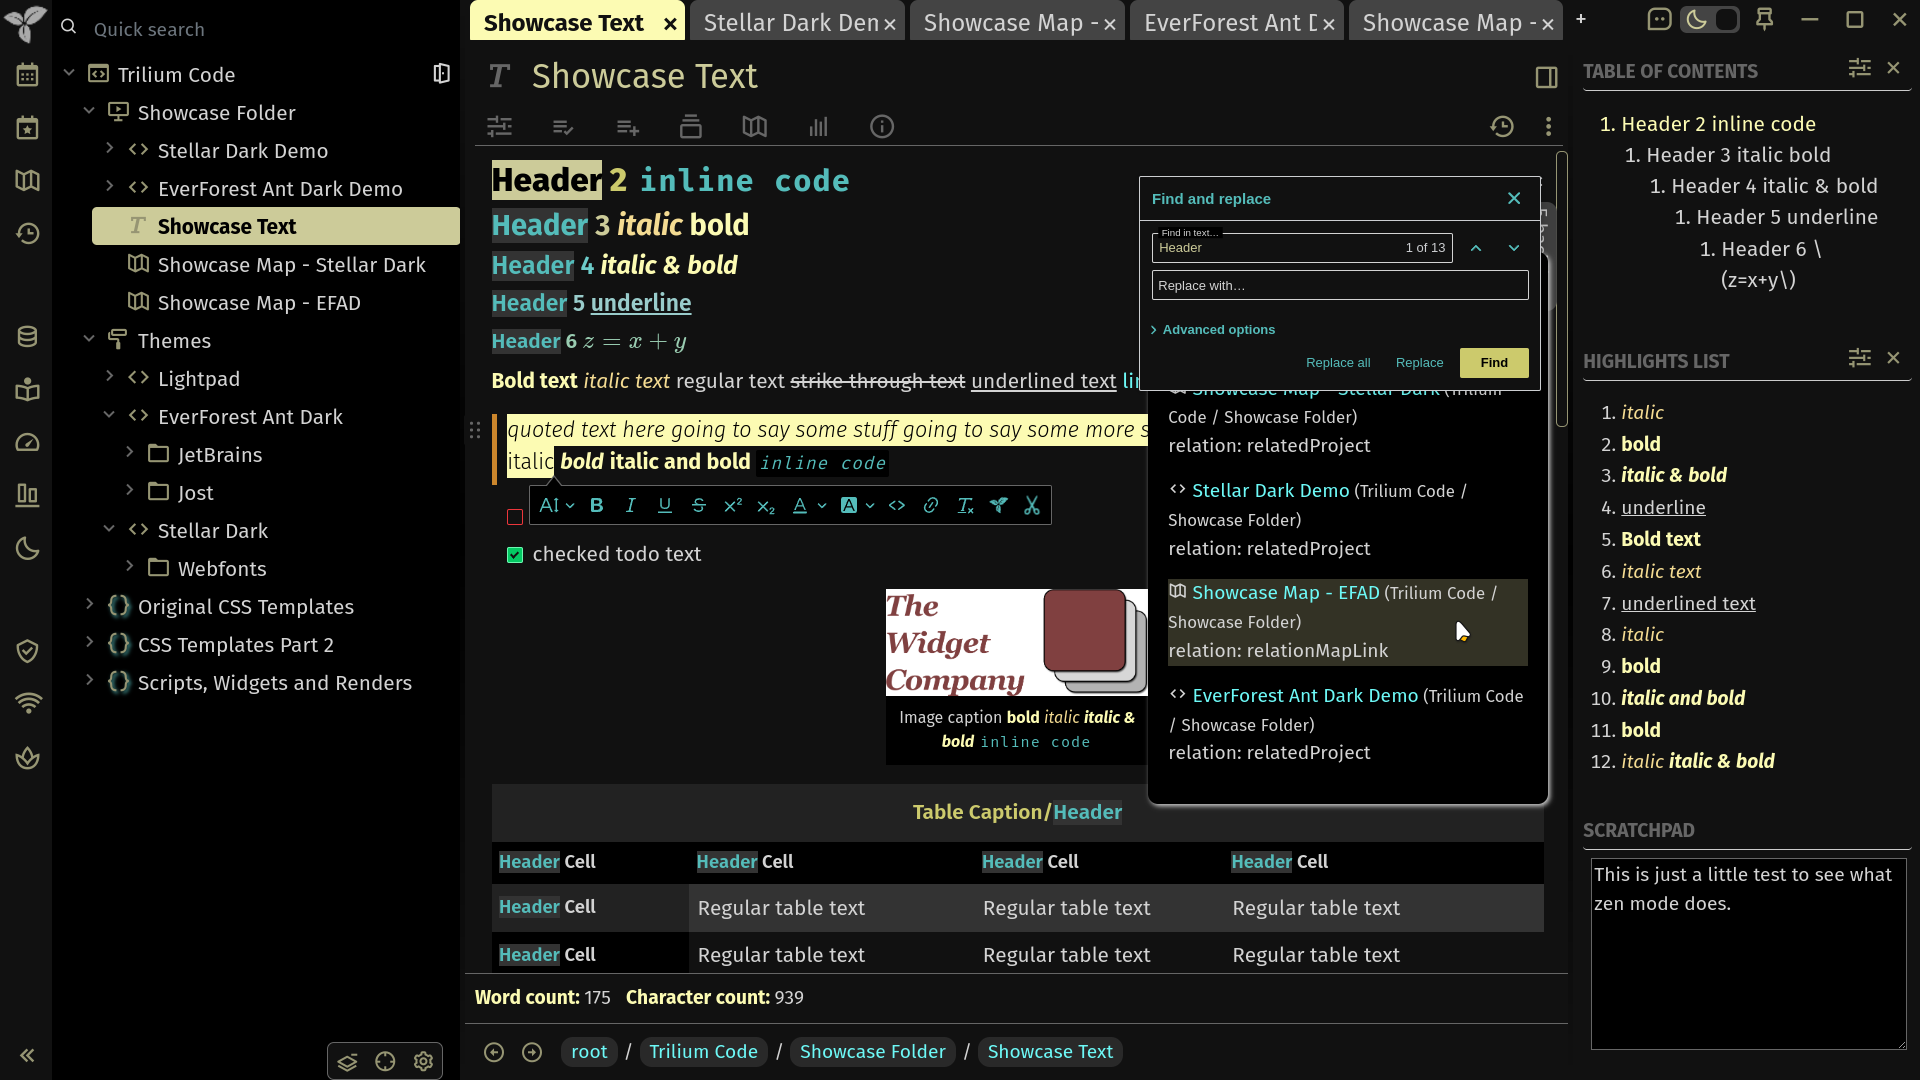Open the note map icon in ribbon
The height and width of the screenshot is (1080, 1920).
[x=755, y=127]
